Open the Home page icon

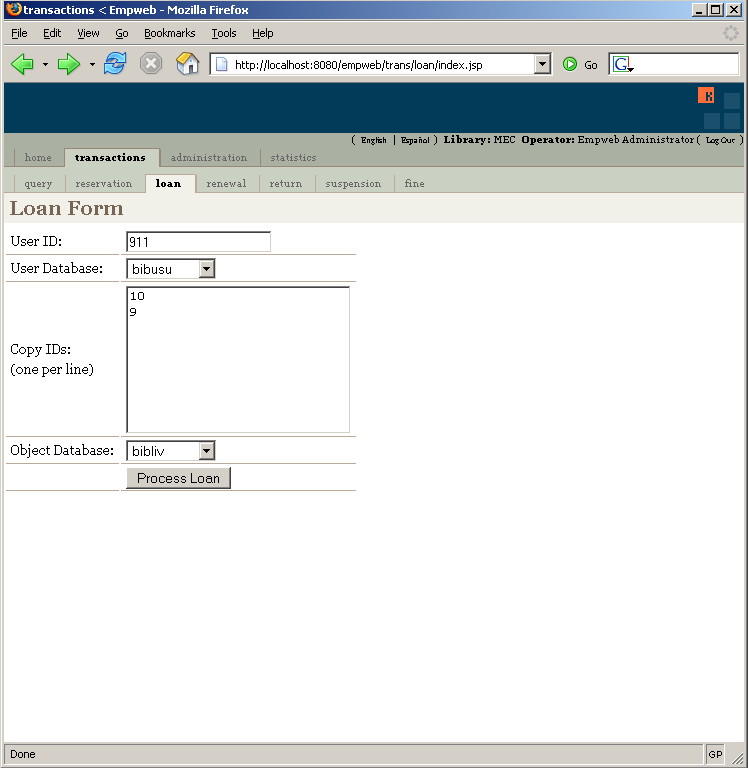point(188,64)
